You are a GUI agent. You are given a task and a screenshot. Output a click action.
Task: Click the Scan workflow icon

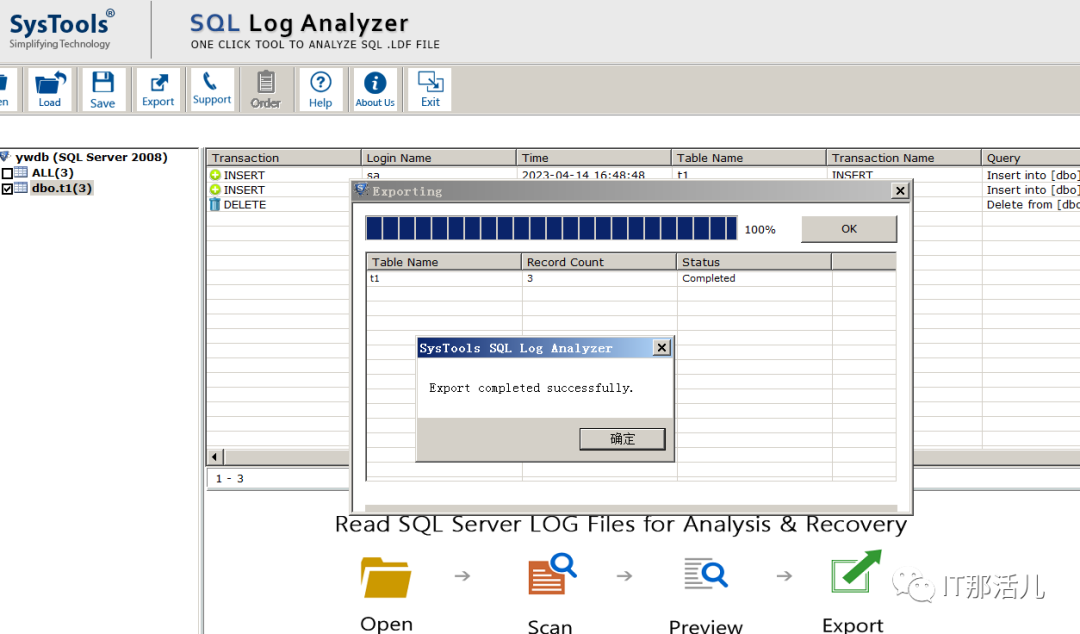[552, 573]
